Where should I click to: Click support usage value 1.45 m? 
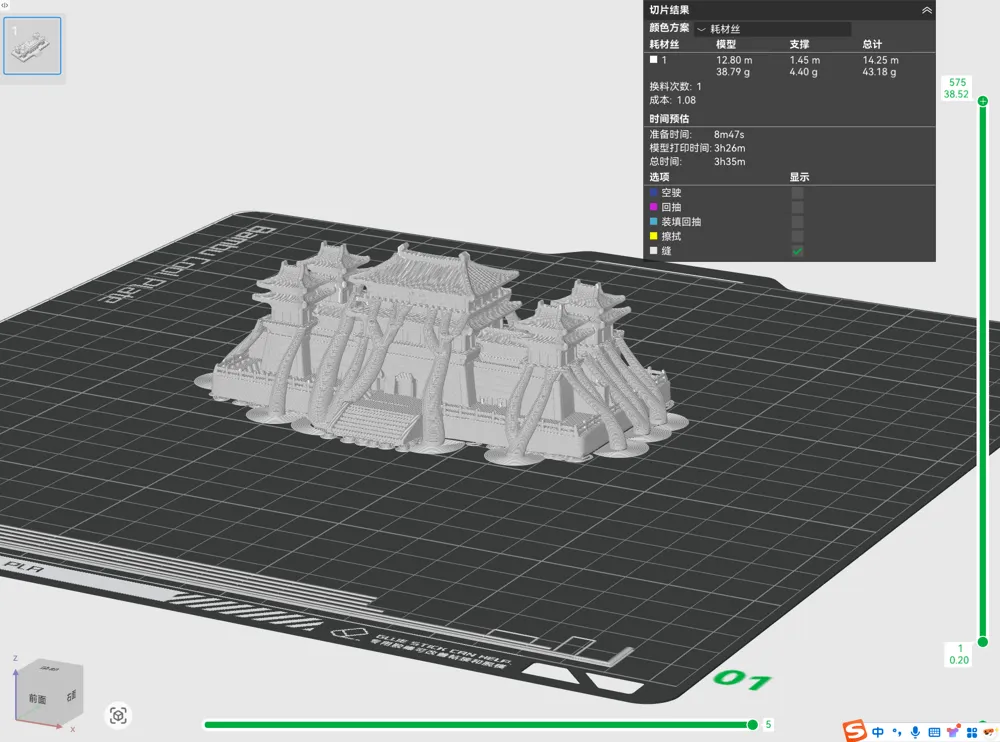click(x=805, y=60)
